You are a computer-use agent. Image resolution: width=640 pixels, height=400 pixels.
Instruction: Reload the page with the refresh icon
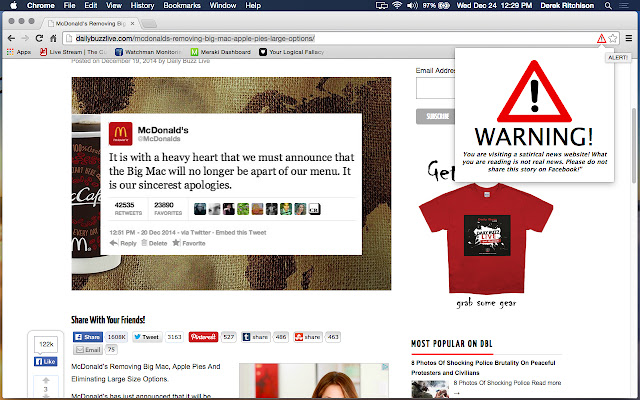pos(39,38)
